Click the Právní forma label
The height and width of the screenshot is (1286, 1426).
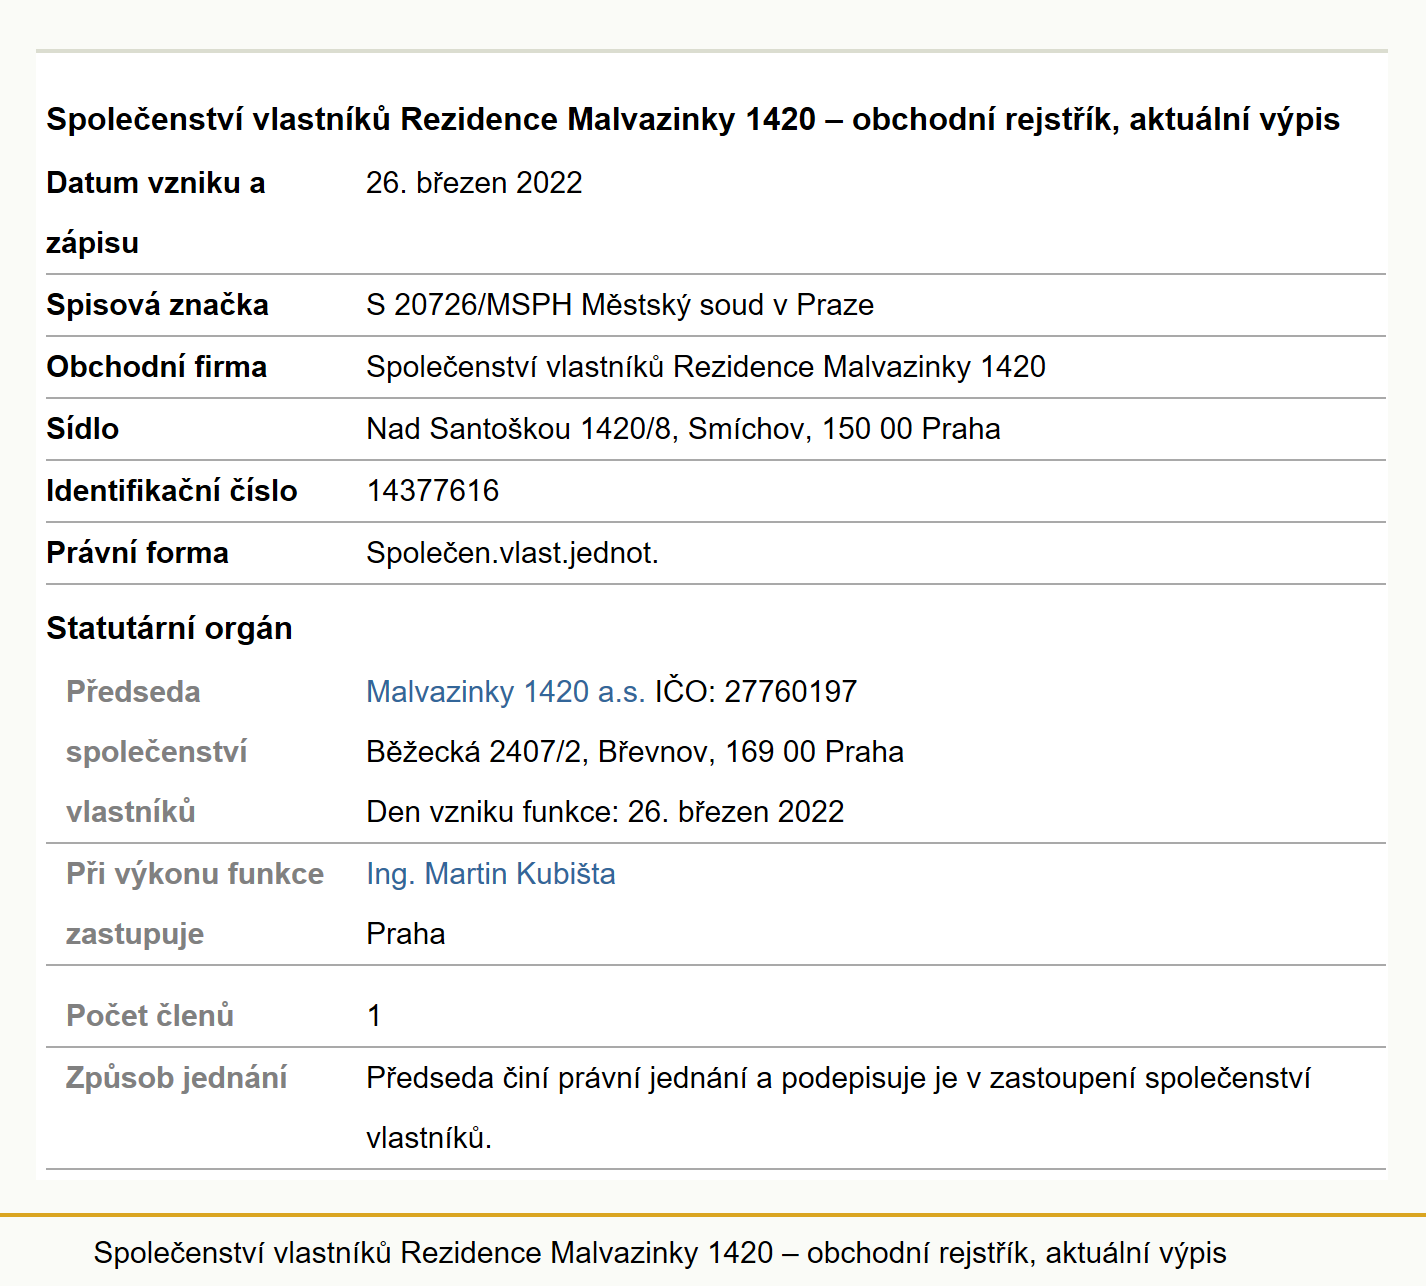click(137, 553)
